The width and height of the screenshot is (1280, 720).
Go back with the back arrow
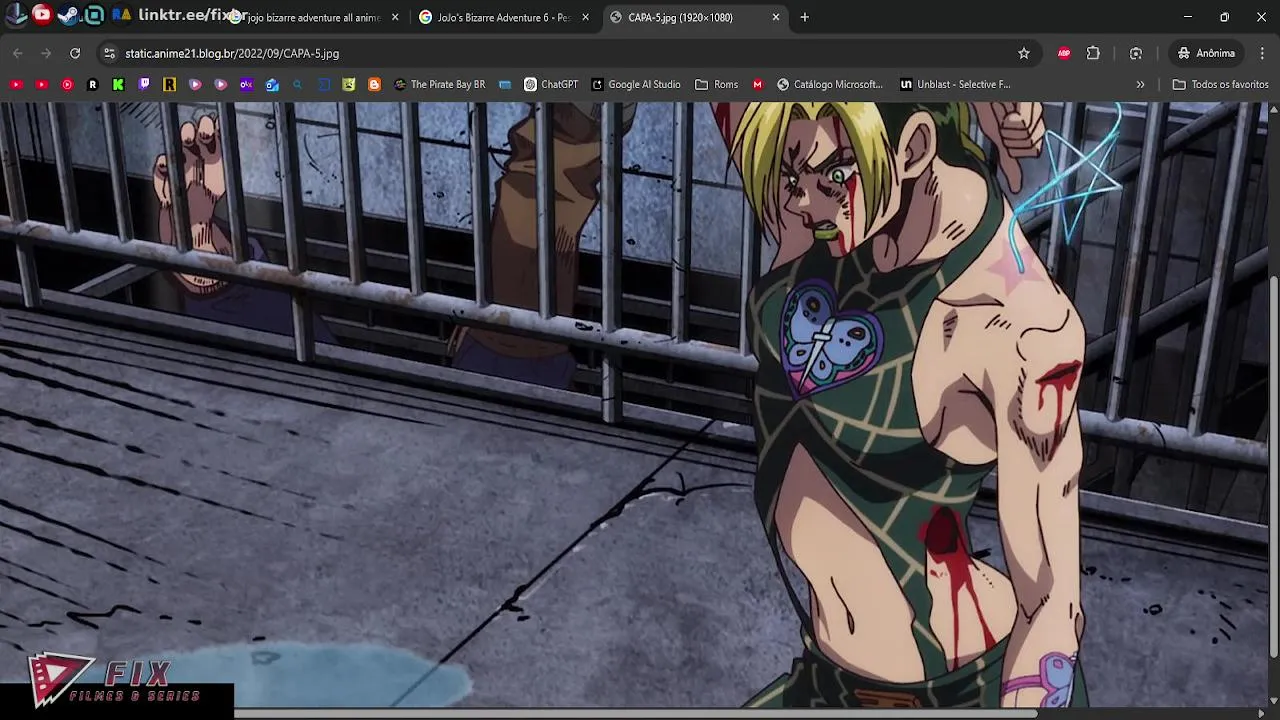pos(18,53)
